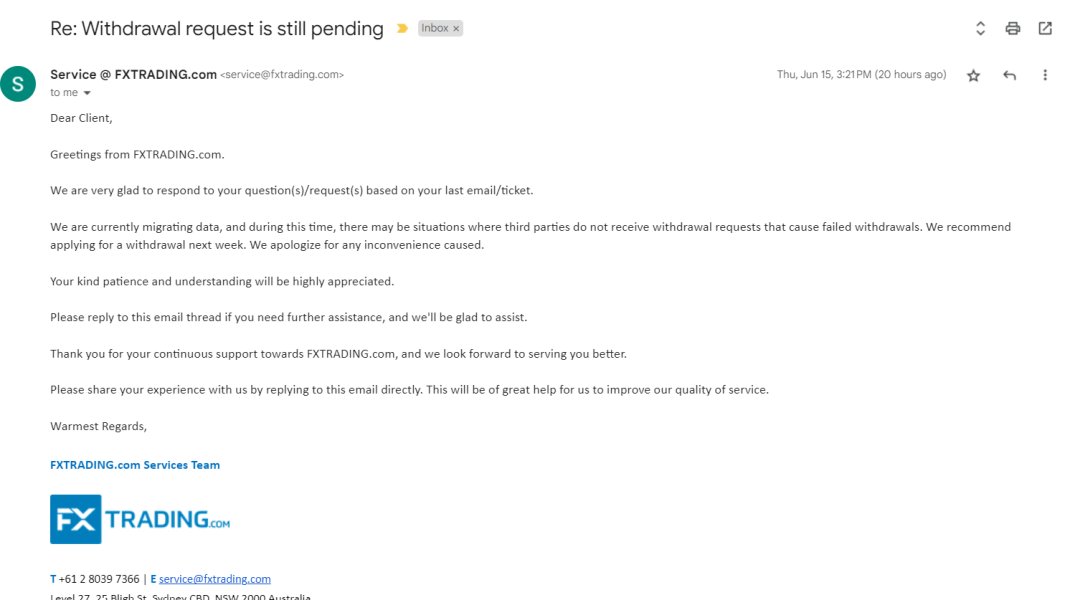Image resolution: width=1065 pixels, height=600 pixels.
Task: Click the Thu, Jun 15 timestamp
Action: click(x=861, y=75)
